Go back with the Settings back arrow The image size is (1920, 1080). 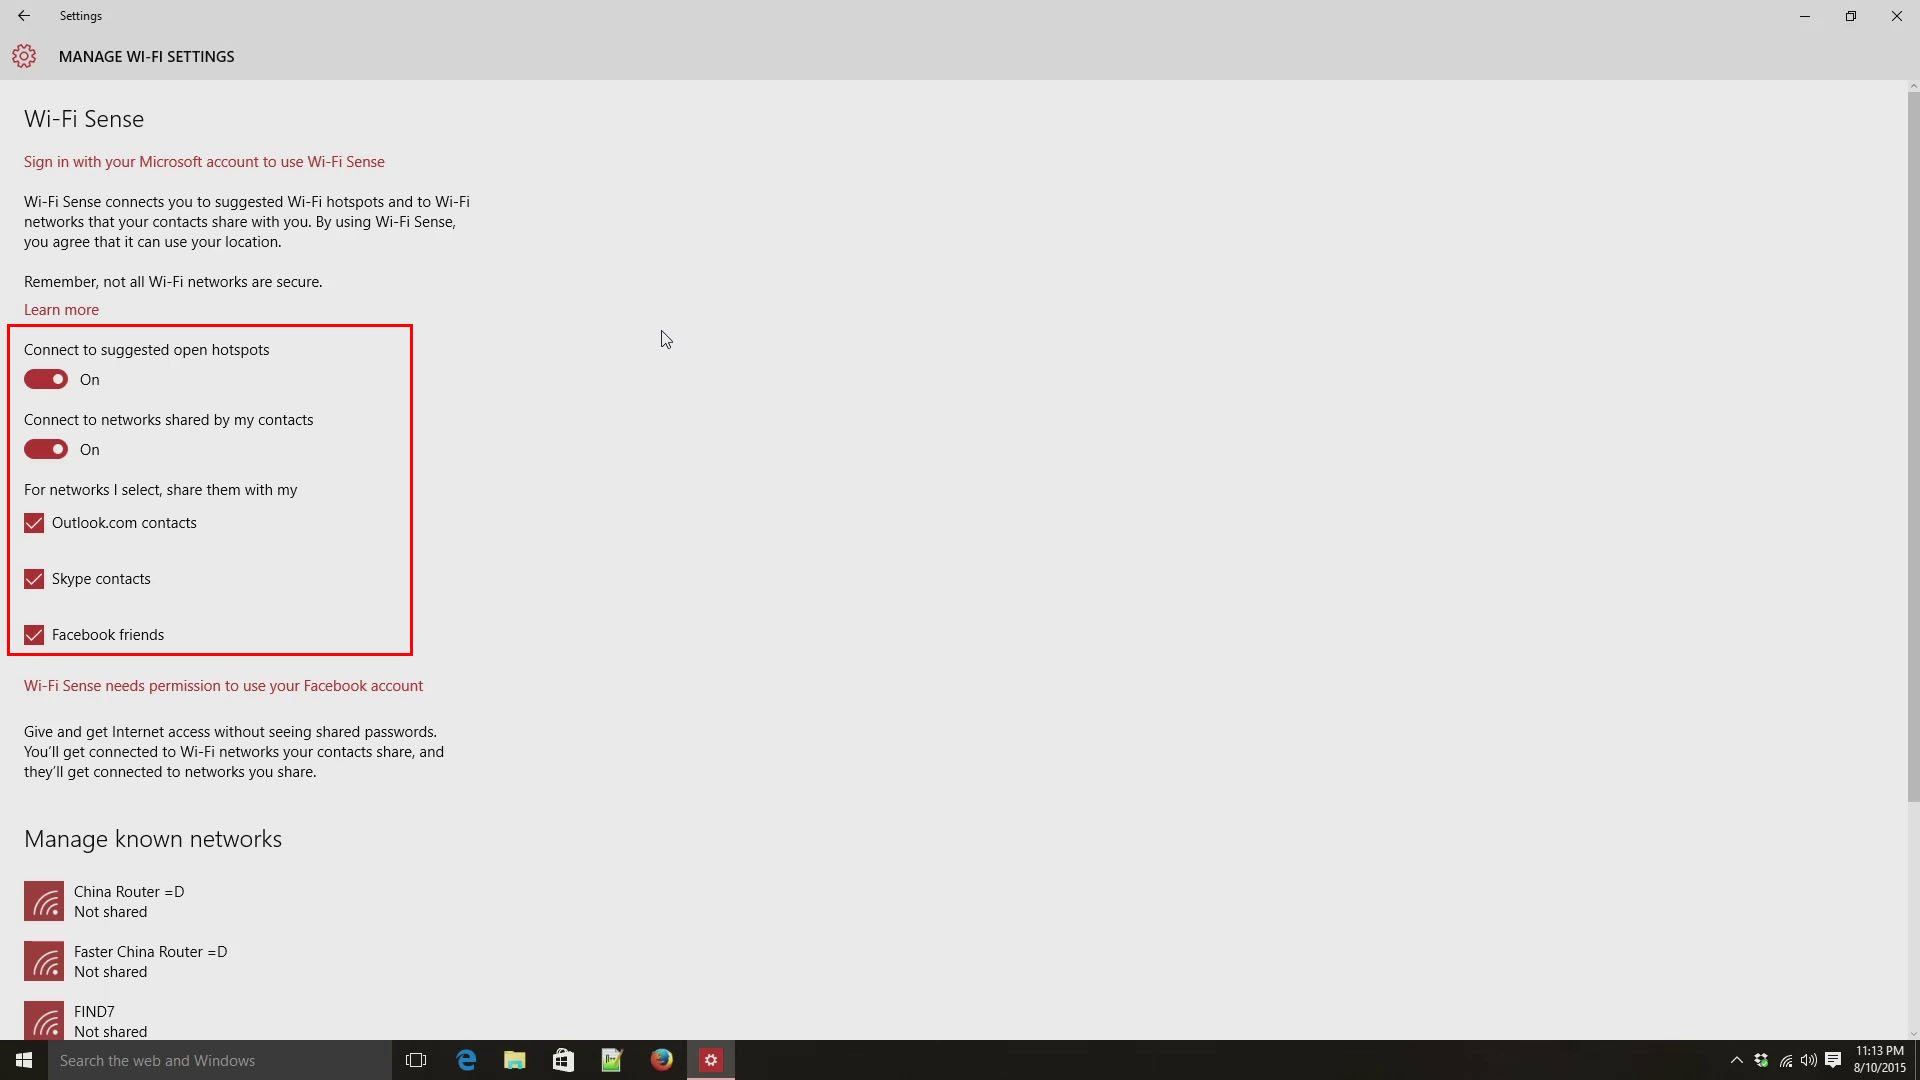tap(24, 16)
